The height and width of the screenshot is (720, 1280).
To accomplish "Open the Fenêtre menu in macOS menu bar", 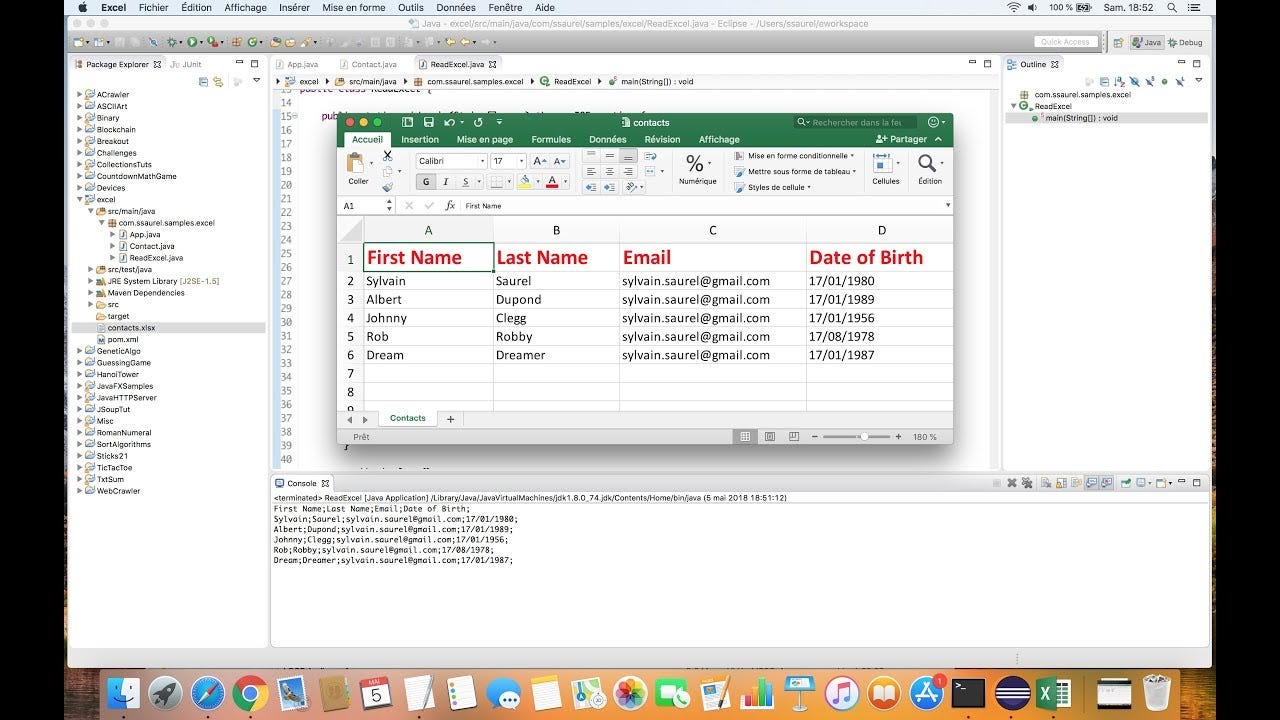I will click(505, 7).
